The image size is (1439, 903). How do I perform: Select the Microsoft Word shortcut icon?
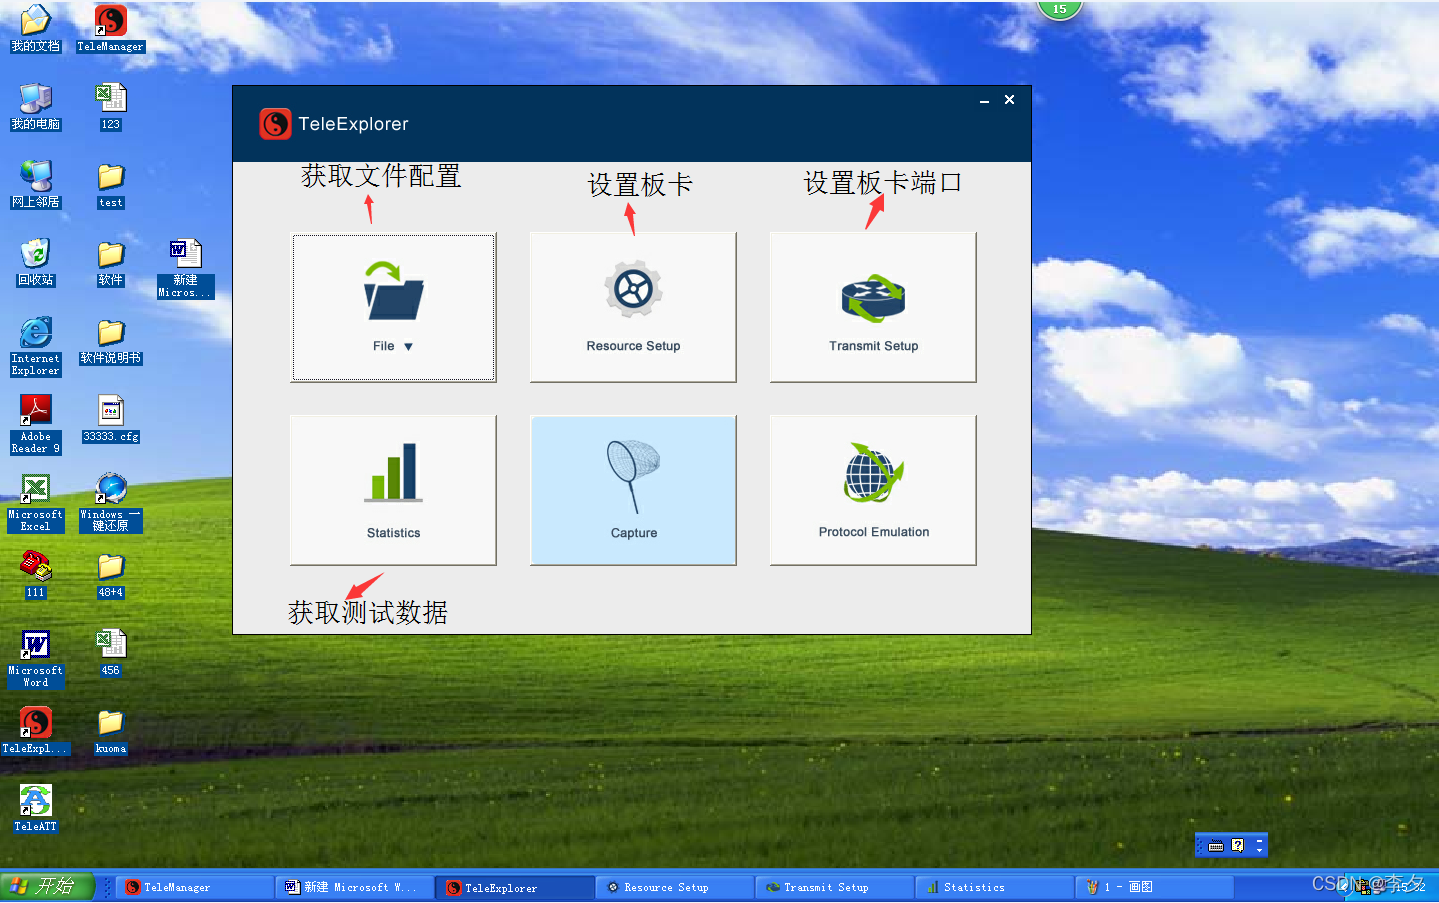click(x=35, y=658)
